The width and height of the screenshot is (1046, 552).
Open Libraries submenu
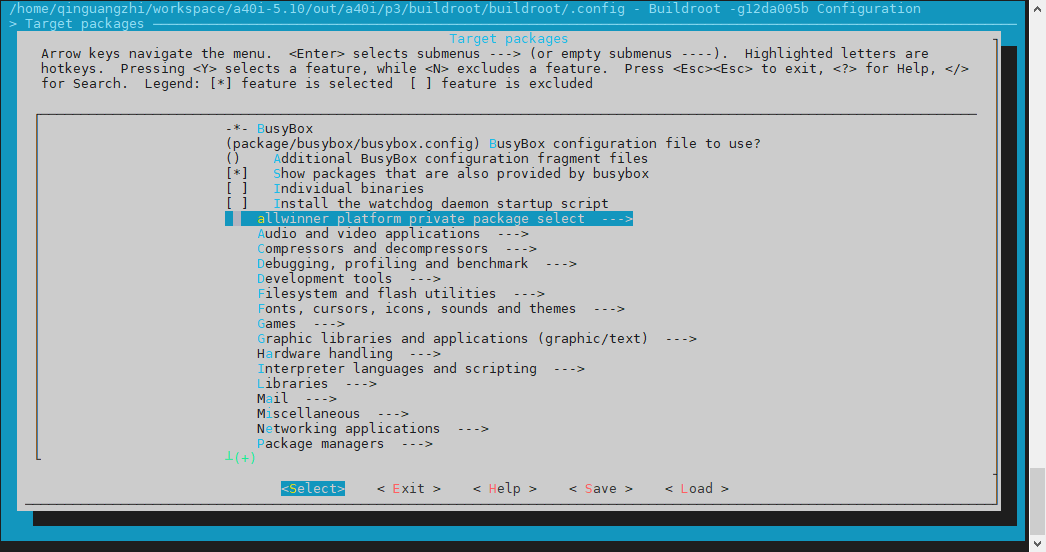click(317, 384)
